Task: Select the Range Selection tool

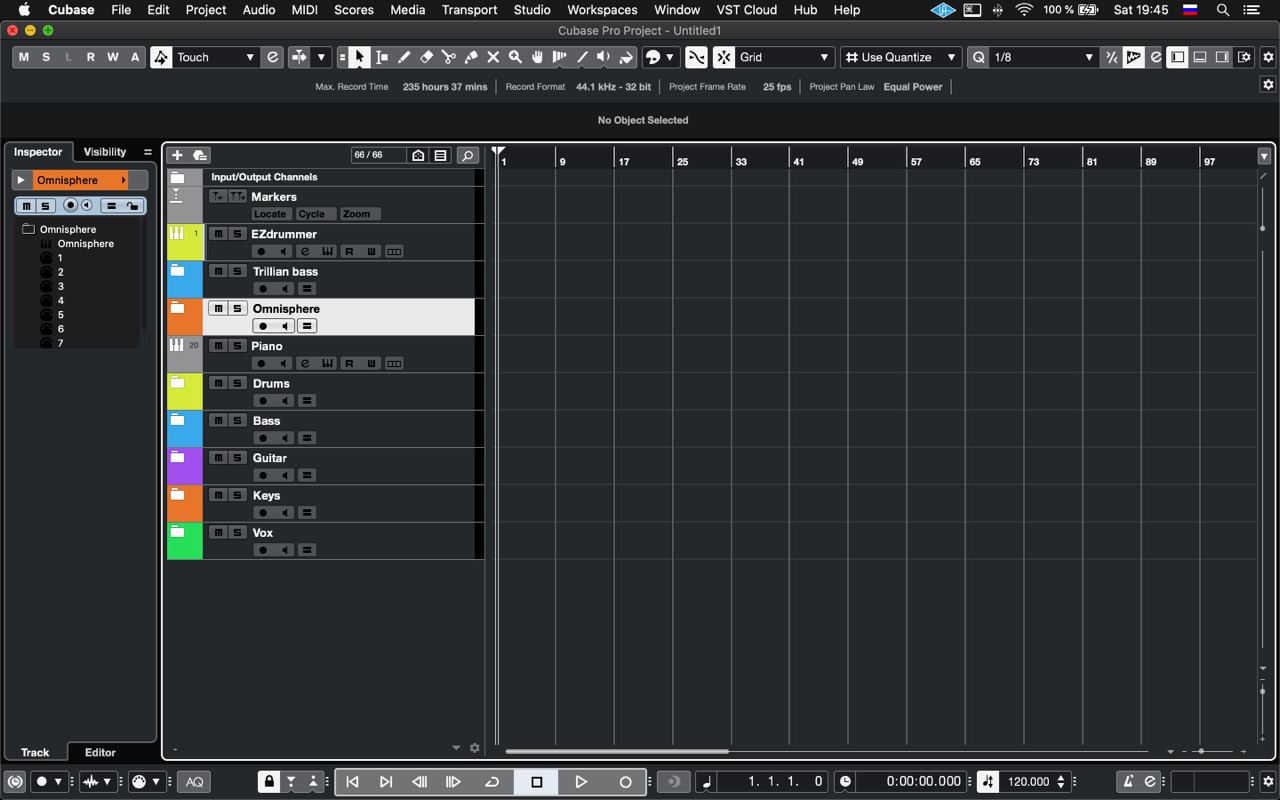Action: [x=382, y=57]
